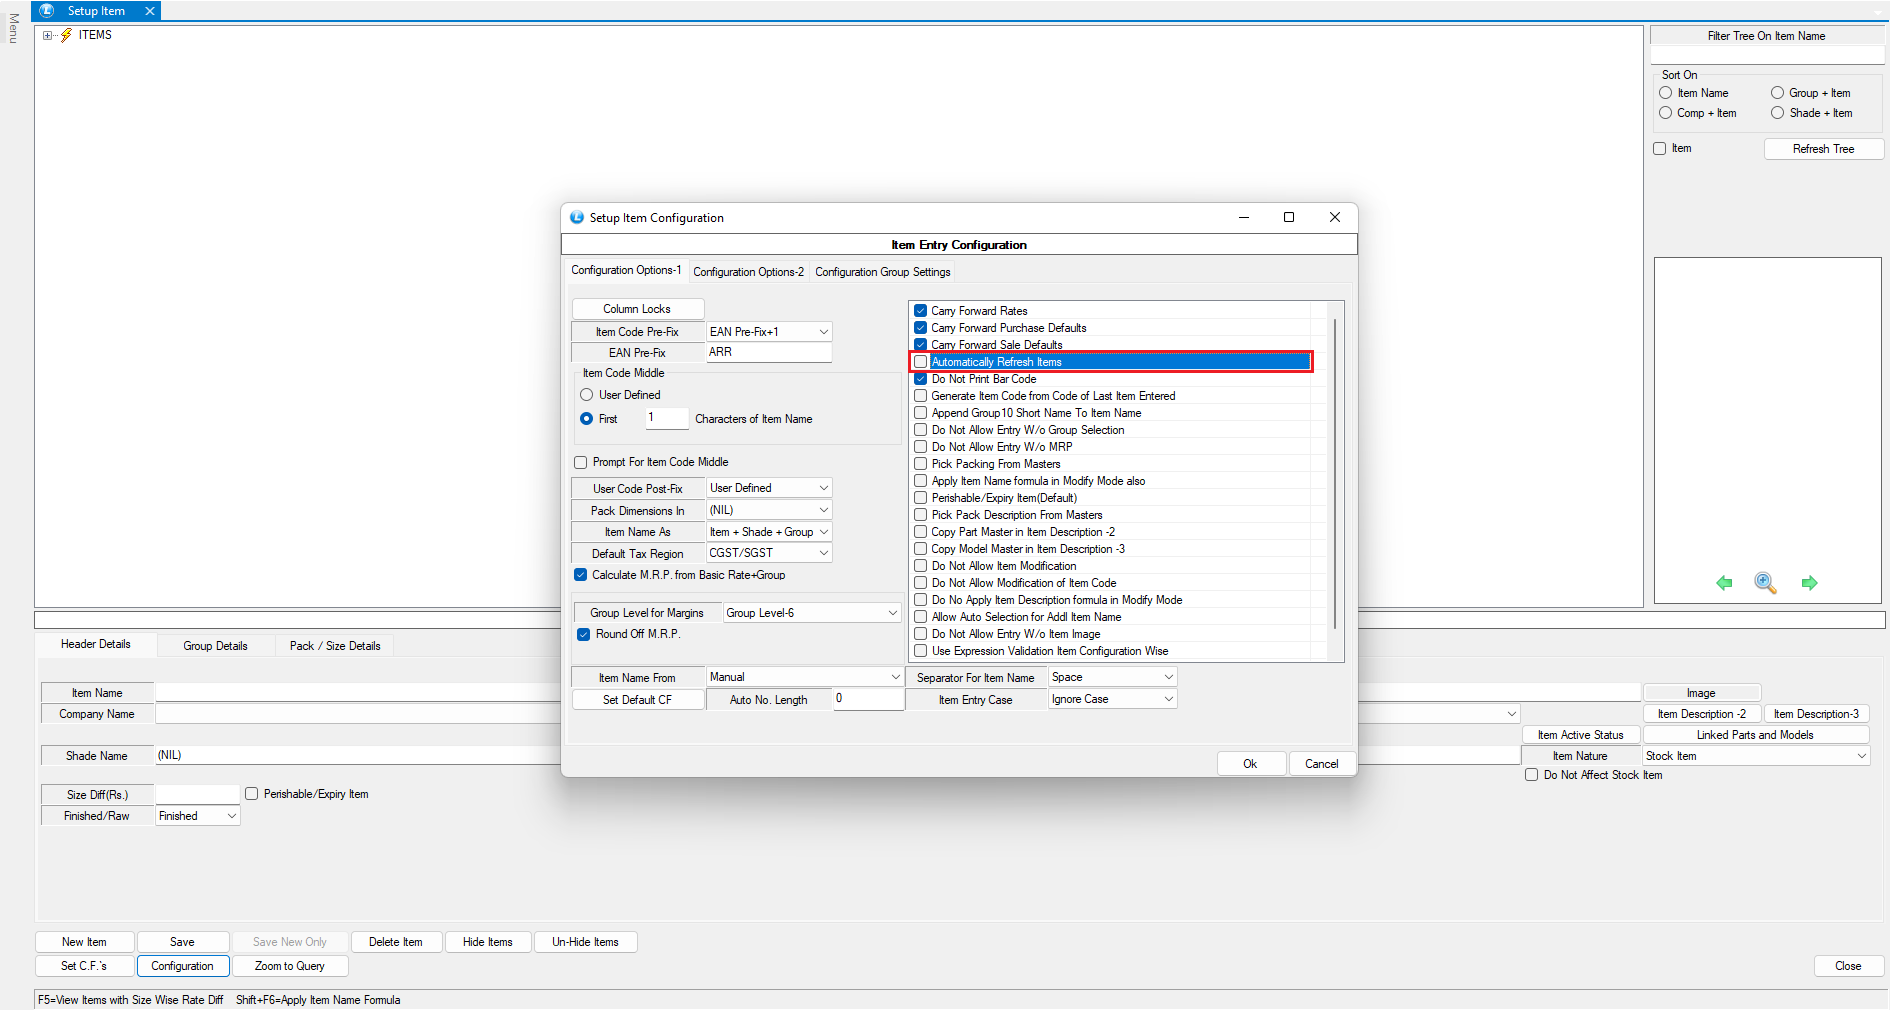This screenshot has height=1010, width=1890.
Task: Select User Defined radio button
Action: click(587, 395)
